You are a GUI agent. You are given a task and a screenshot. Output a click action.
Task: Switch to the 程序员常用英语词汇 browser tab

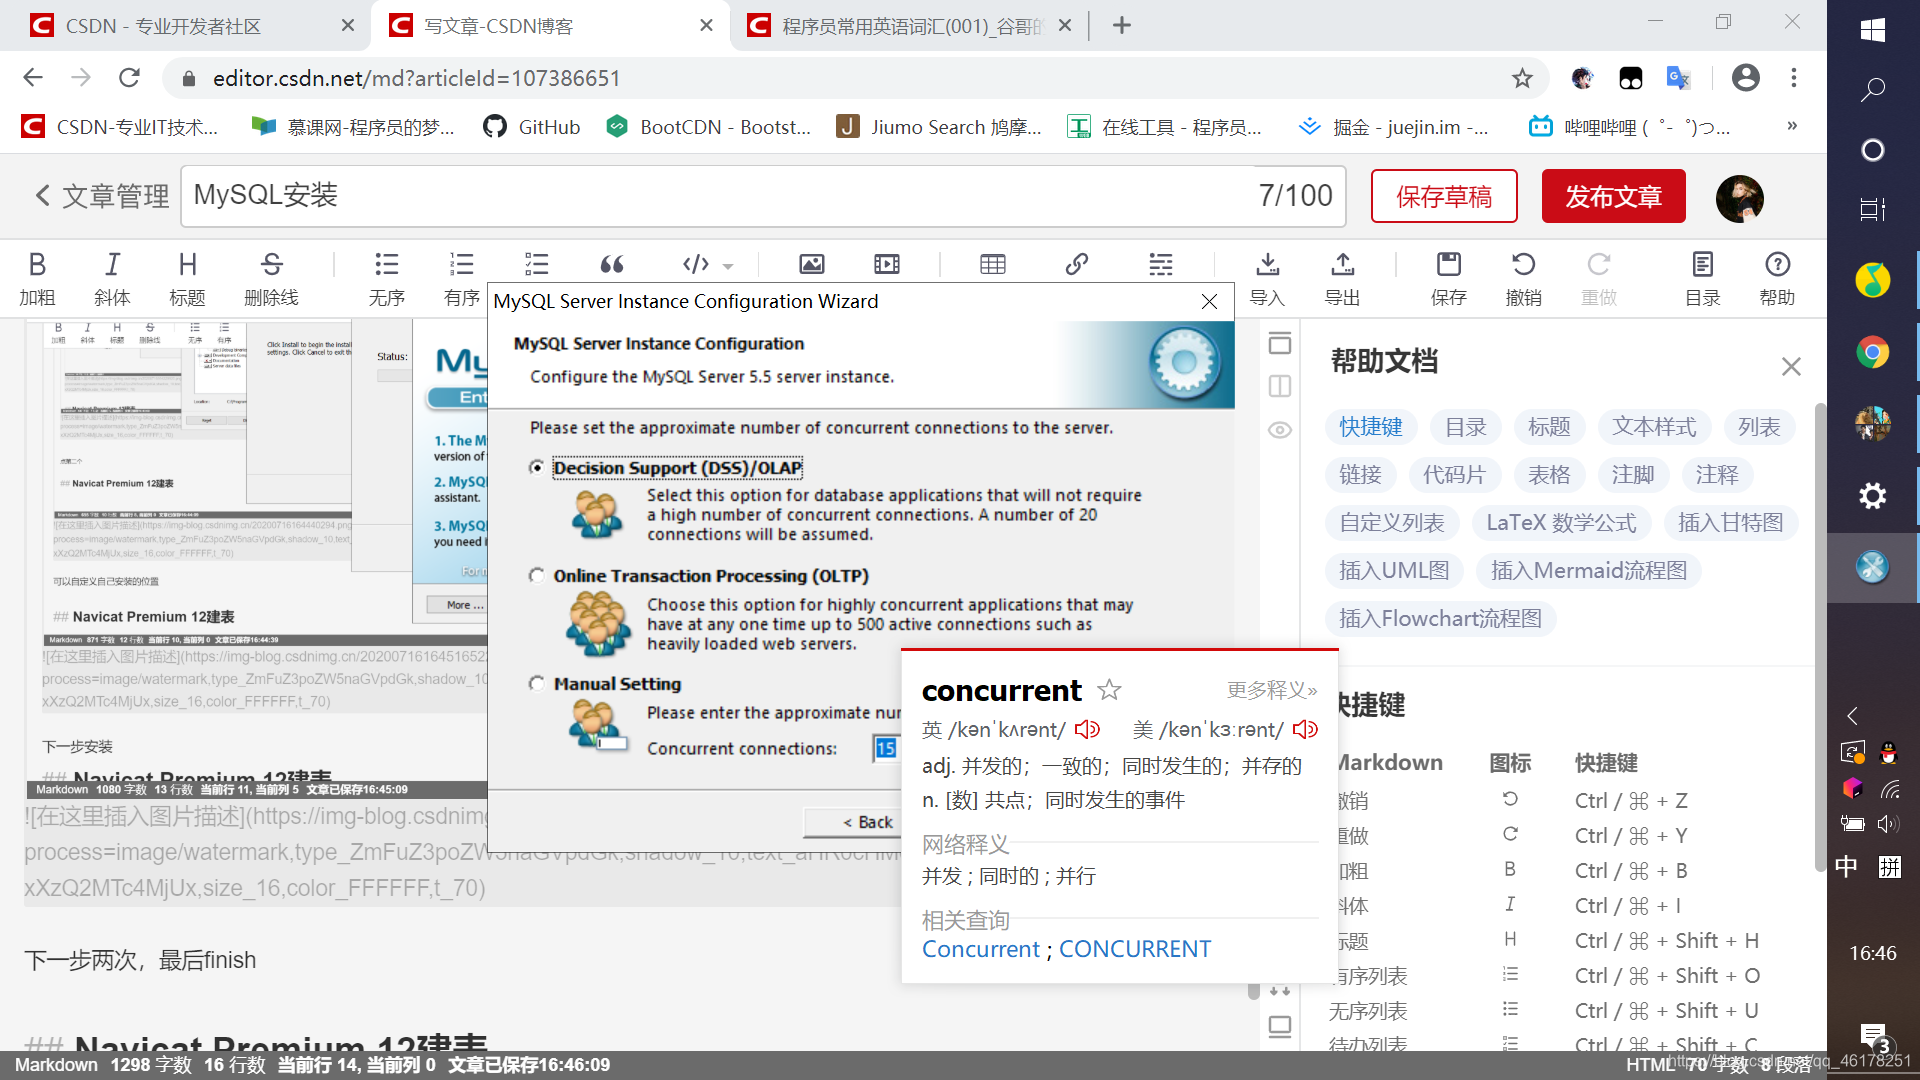907,26
